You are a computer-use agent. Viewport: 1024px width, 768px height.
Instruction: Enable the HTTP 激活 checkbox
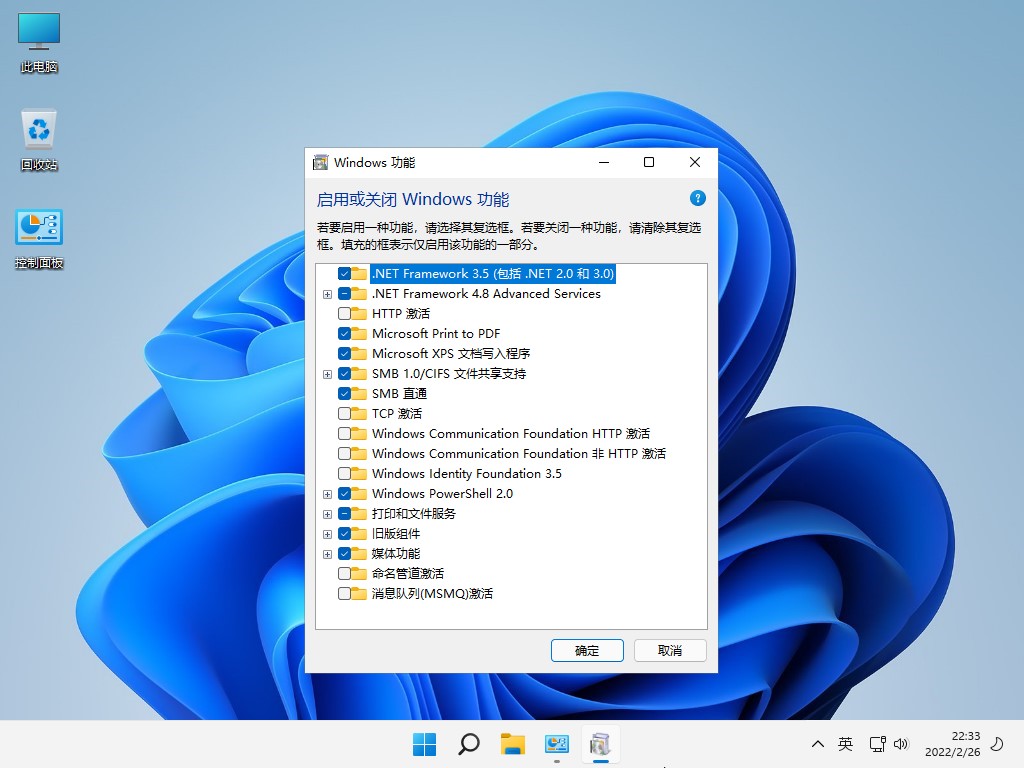(345, 314)
